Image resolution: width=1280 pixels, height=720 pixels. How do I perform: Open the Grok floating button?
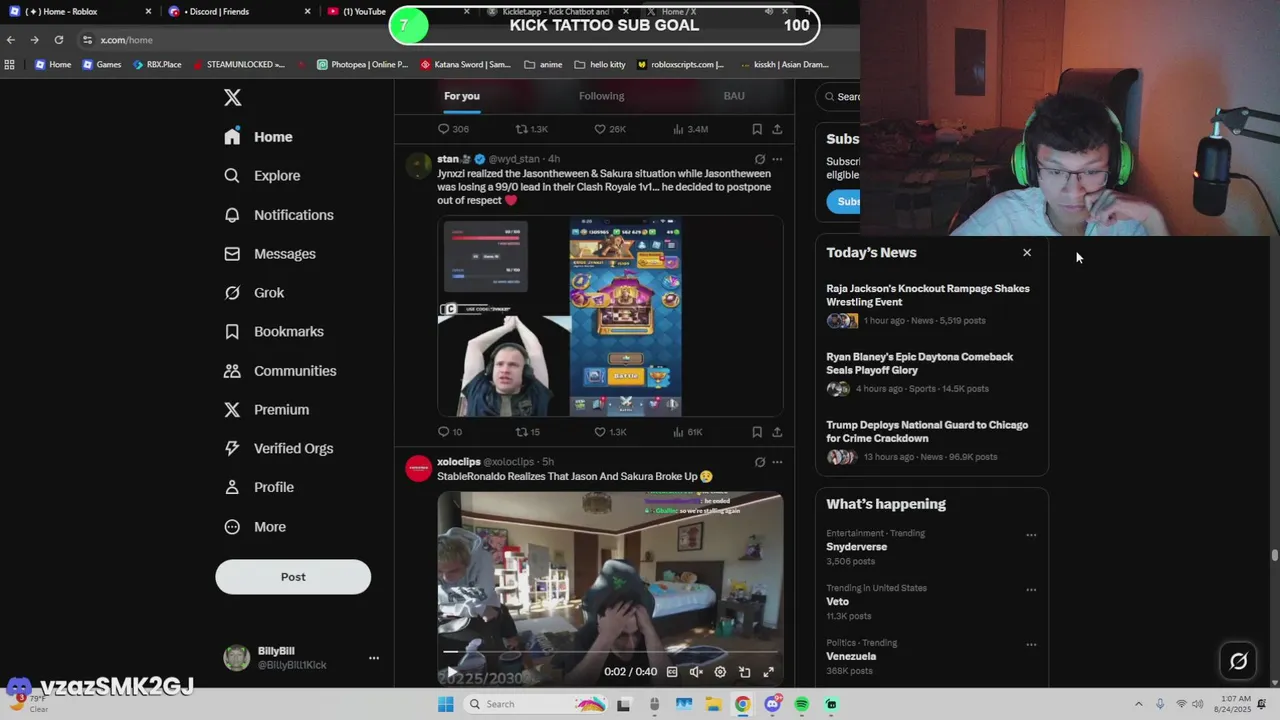pyautogui.click(x=1238, y=661)
